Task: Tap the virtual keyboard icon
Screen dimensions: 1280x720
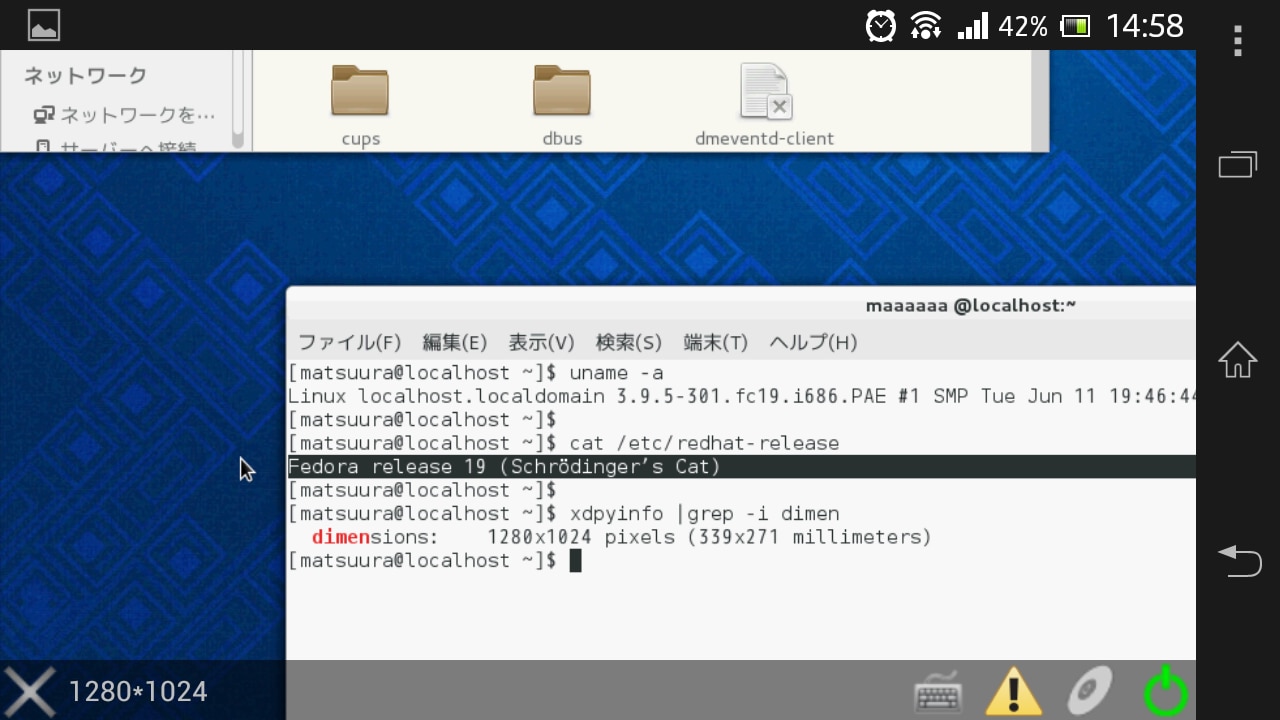Action: 938,692
